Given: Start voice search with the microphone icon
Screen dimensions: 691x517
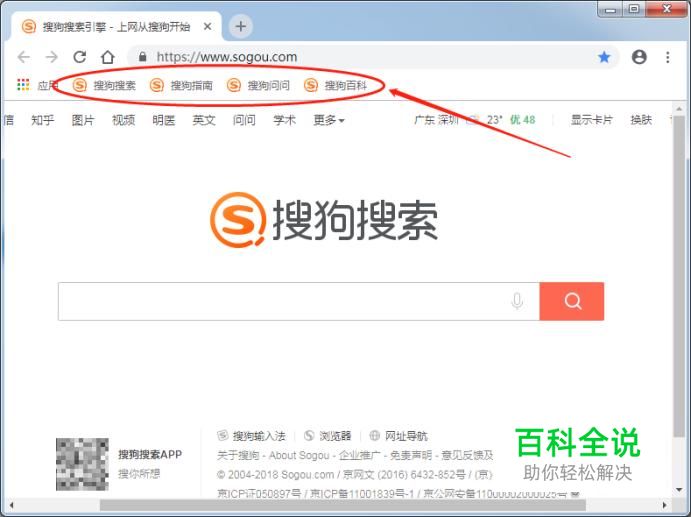Looking at the screenshot, I should (517, 301).
